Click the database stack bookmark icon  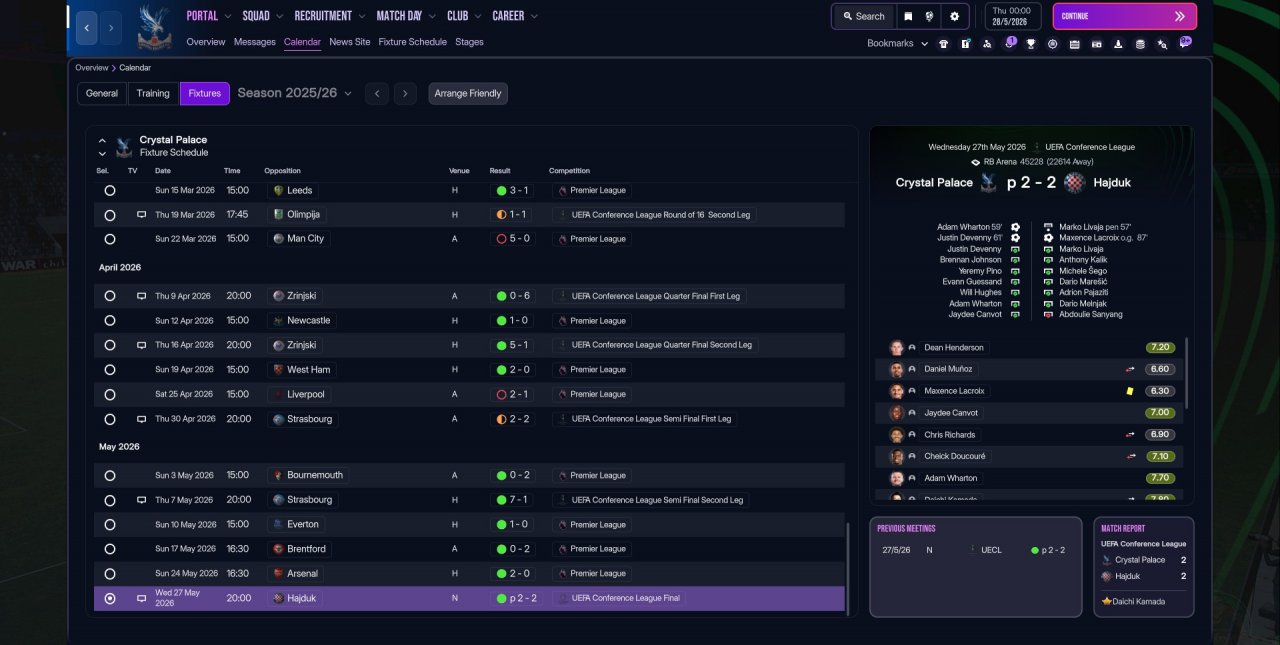click(x=1140, y=44)
